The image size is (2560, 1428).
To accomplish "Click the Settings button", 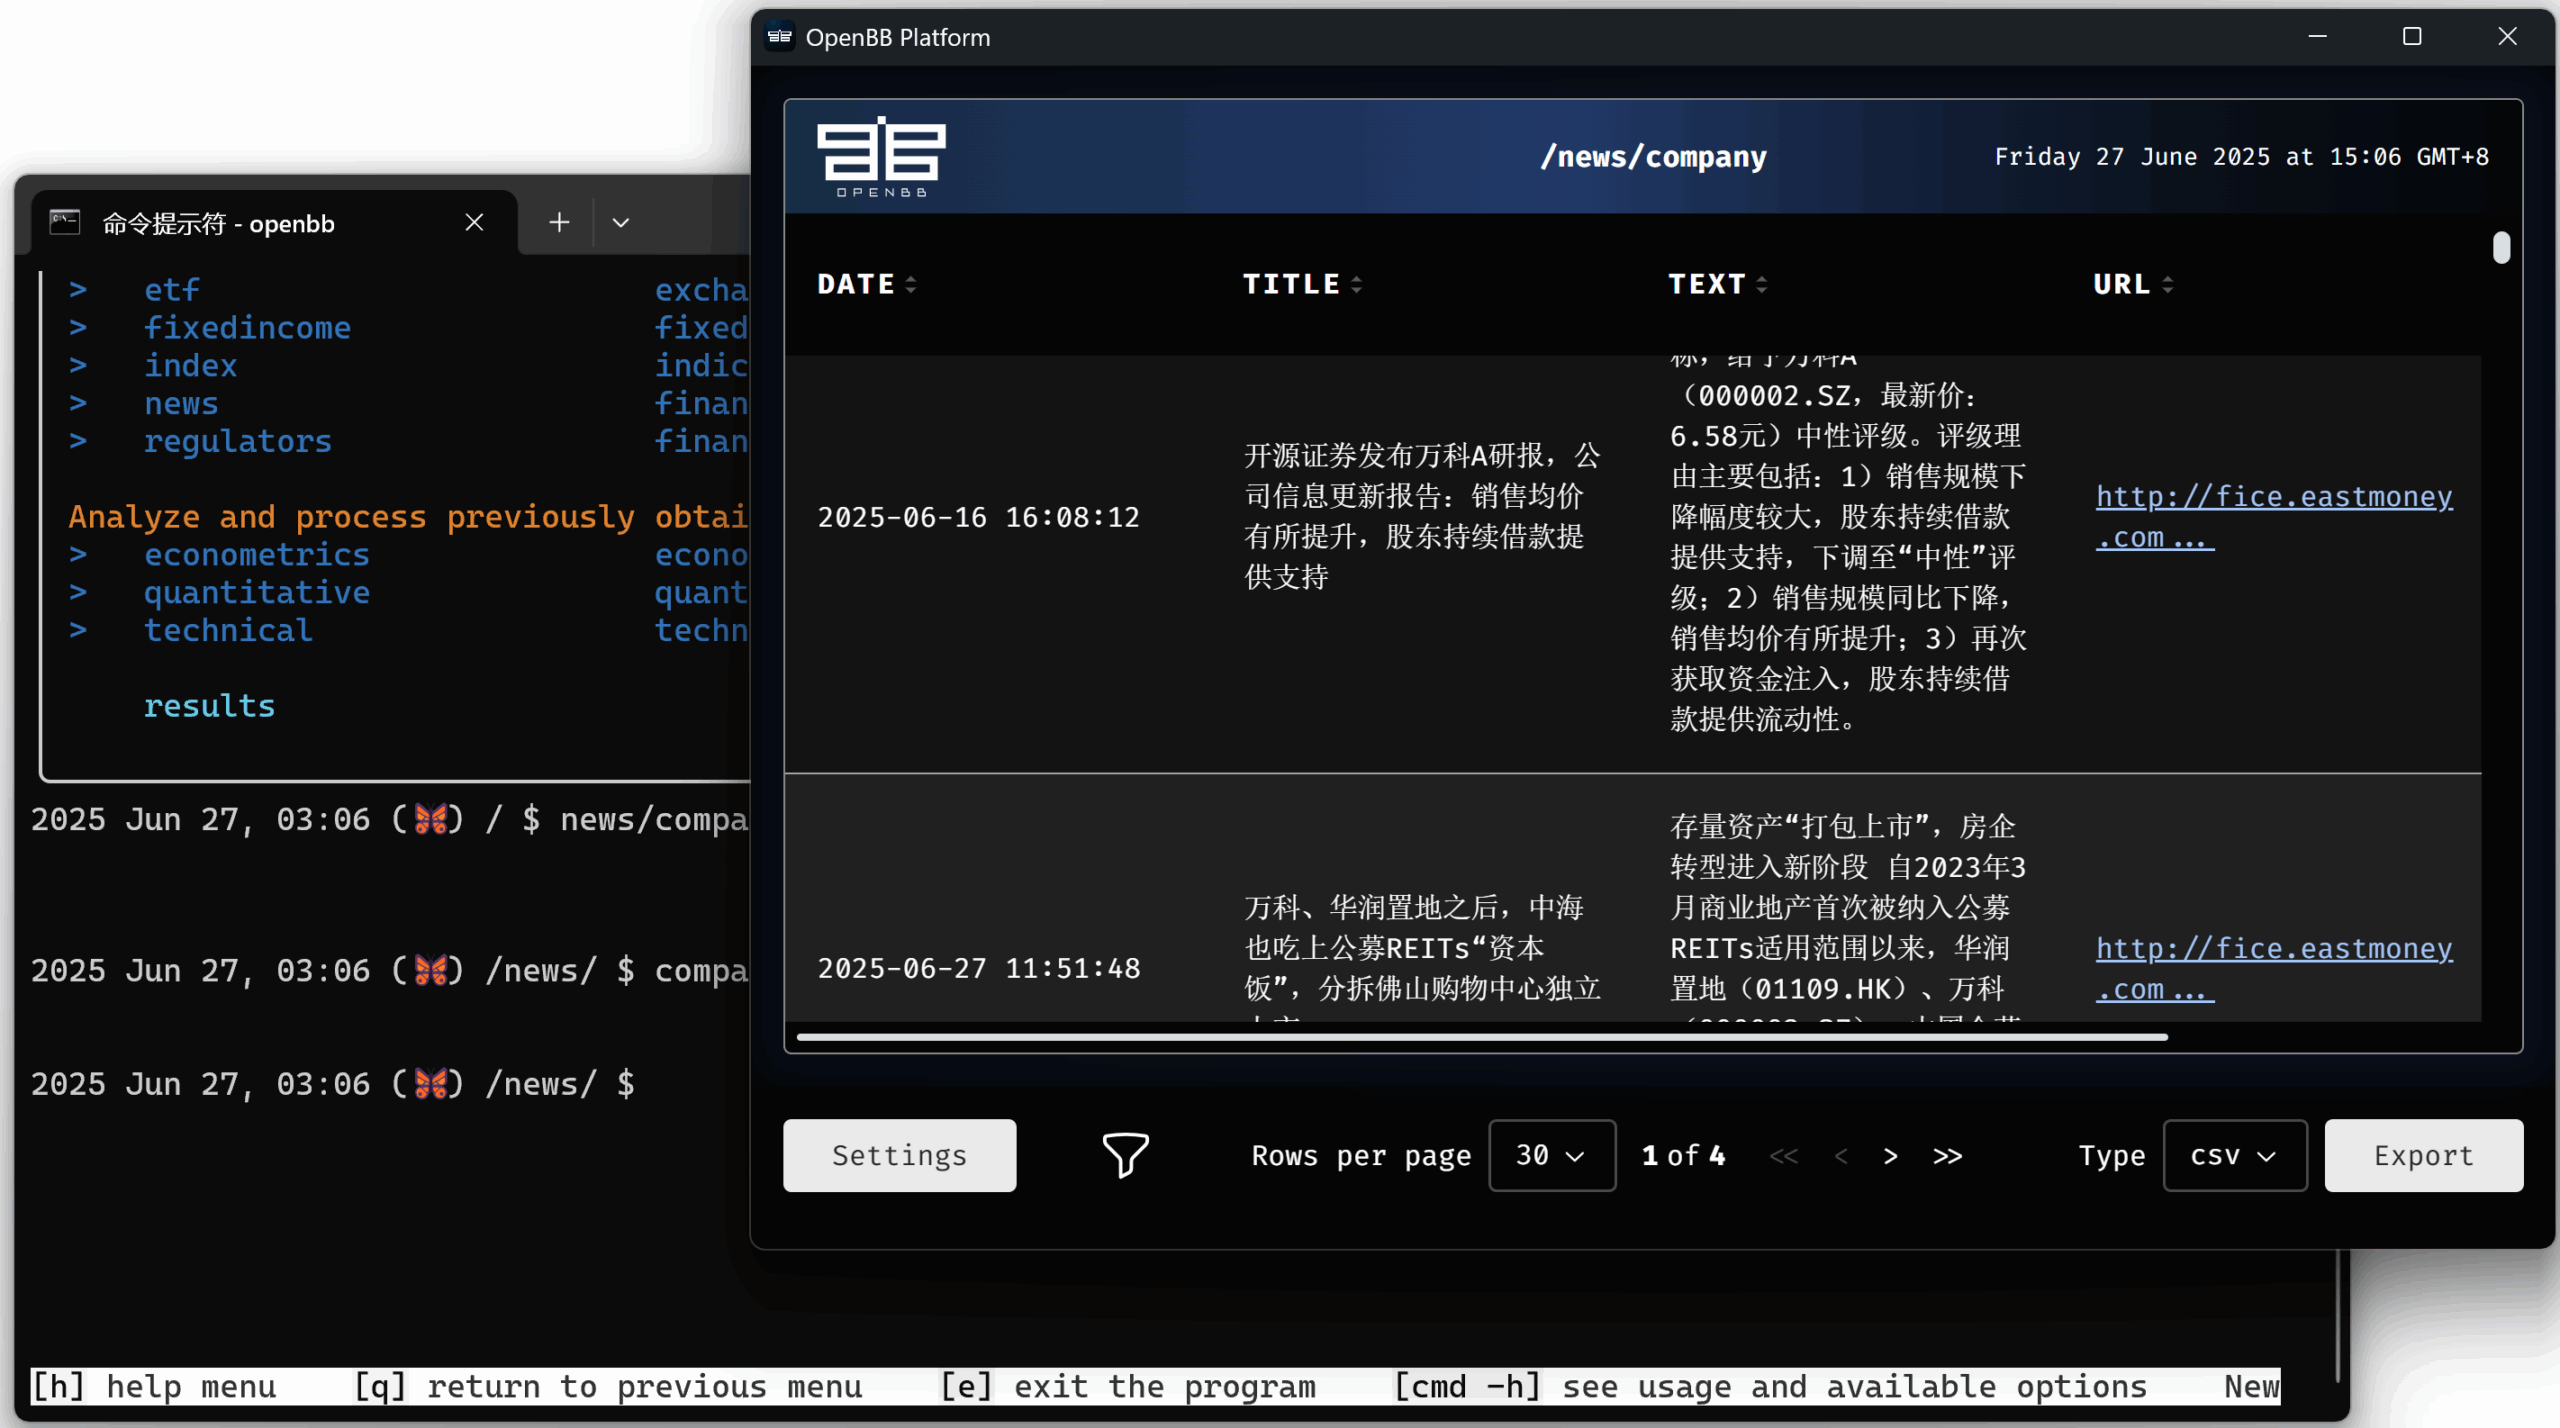I will [x=899, y=1156].
